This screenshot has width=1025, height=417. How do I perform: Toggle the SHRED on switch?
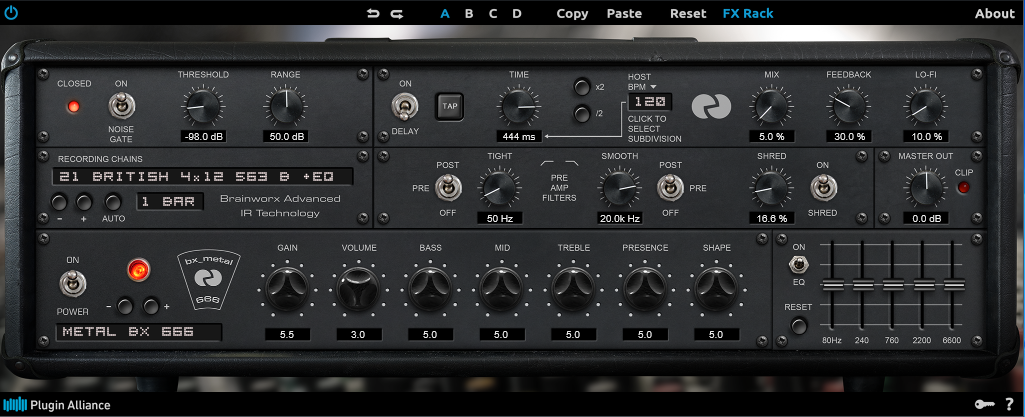point(822,188)
